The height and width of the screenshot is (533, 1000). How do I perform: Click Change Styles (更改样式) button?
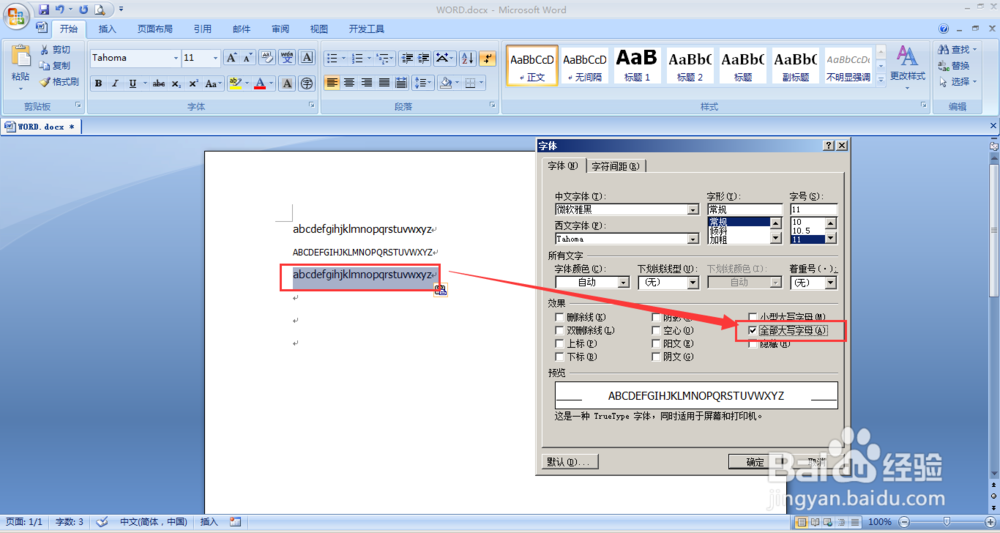pyautogui.click(x=908, y=66)
